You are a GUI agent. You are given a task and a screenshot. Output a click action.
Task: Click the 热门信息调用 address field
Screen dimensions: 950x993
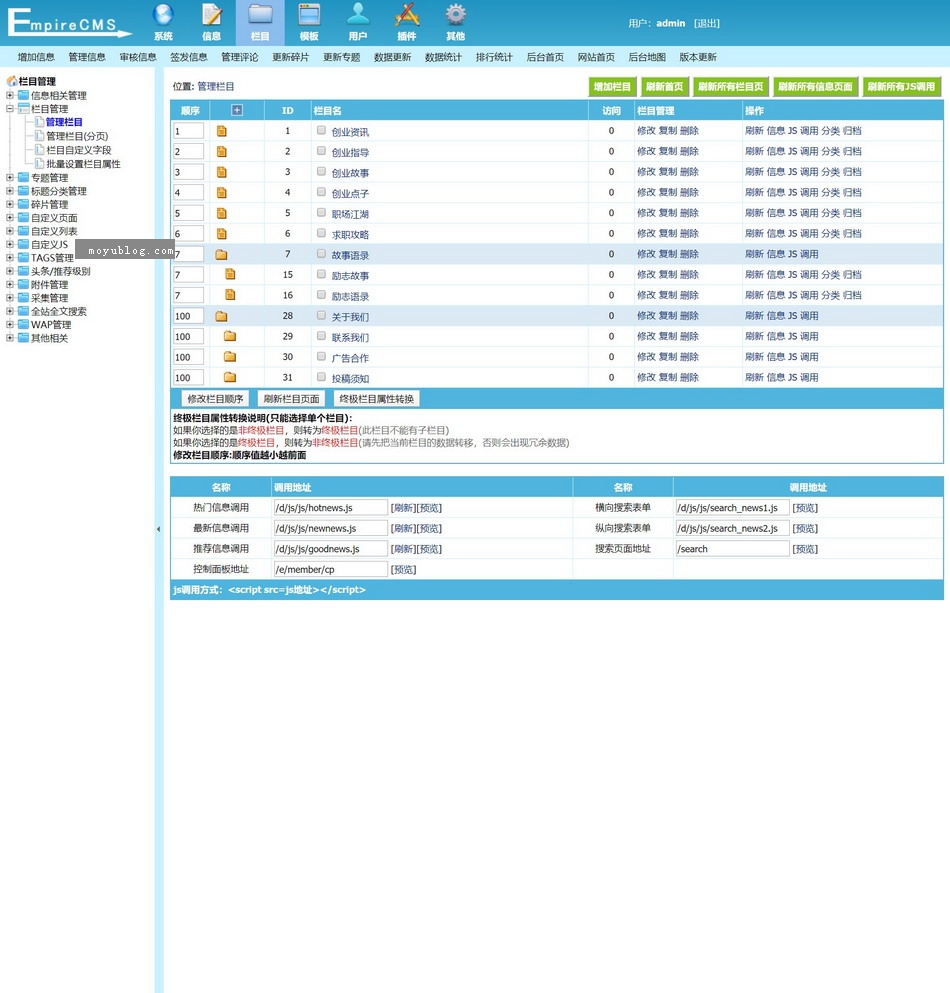point(330,508)
